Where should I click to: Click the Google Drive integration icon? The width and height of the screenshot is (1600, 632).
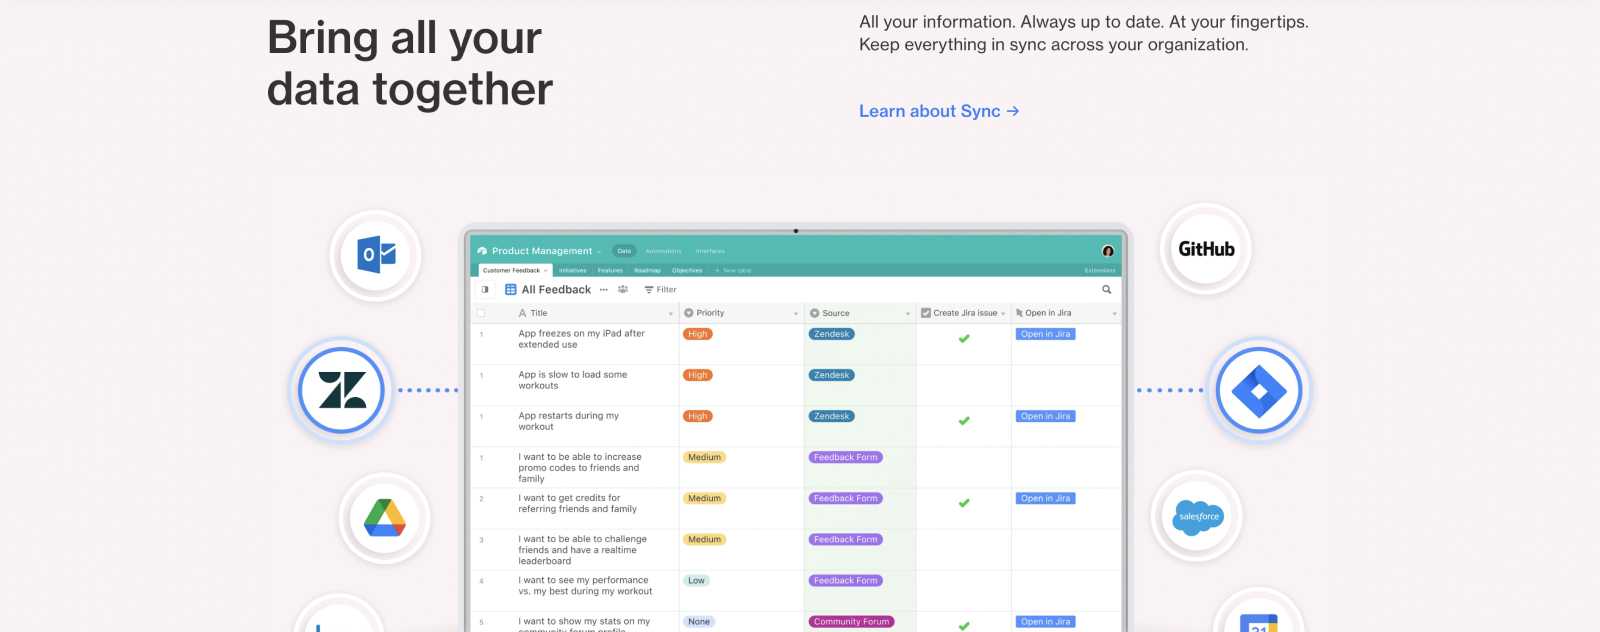[385, 518]
